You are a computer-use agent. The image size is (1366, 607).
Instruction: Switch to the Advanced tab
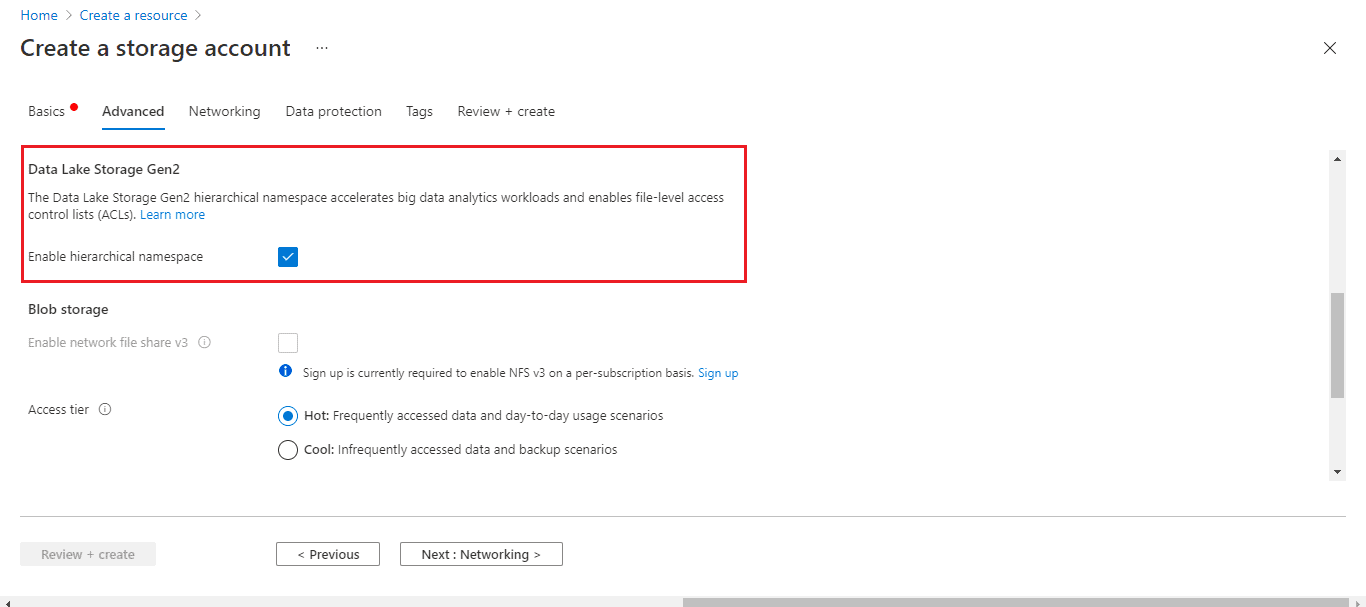[x=133, y=111]
